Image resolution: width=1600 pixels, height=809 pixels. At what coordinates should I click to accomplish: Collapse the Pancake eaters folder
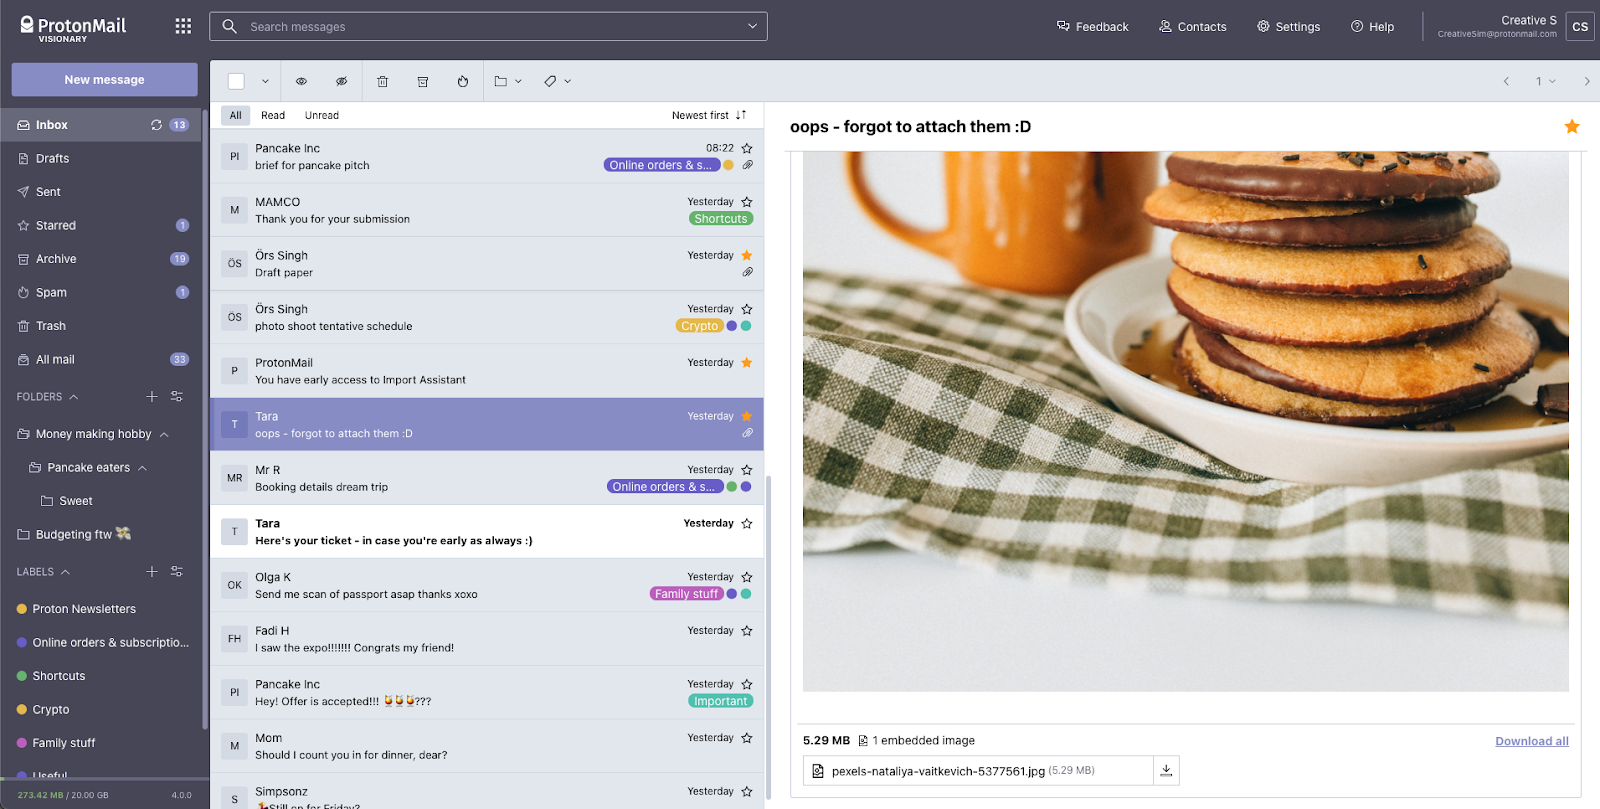142,468
